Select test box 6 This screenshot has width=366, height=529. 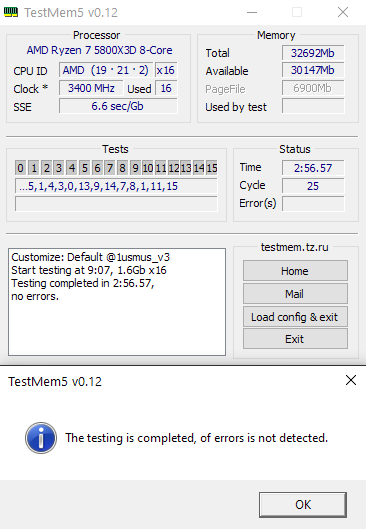[97, 168]
